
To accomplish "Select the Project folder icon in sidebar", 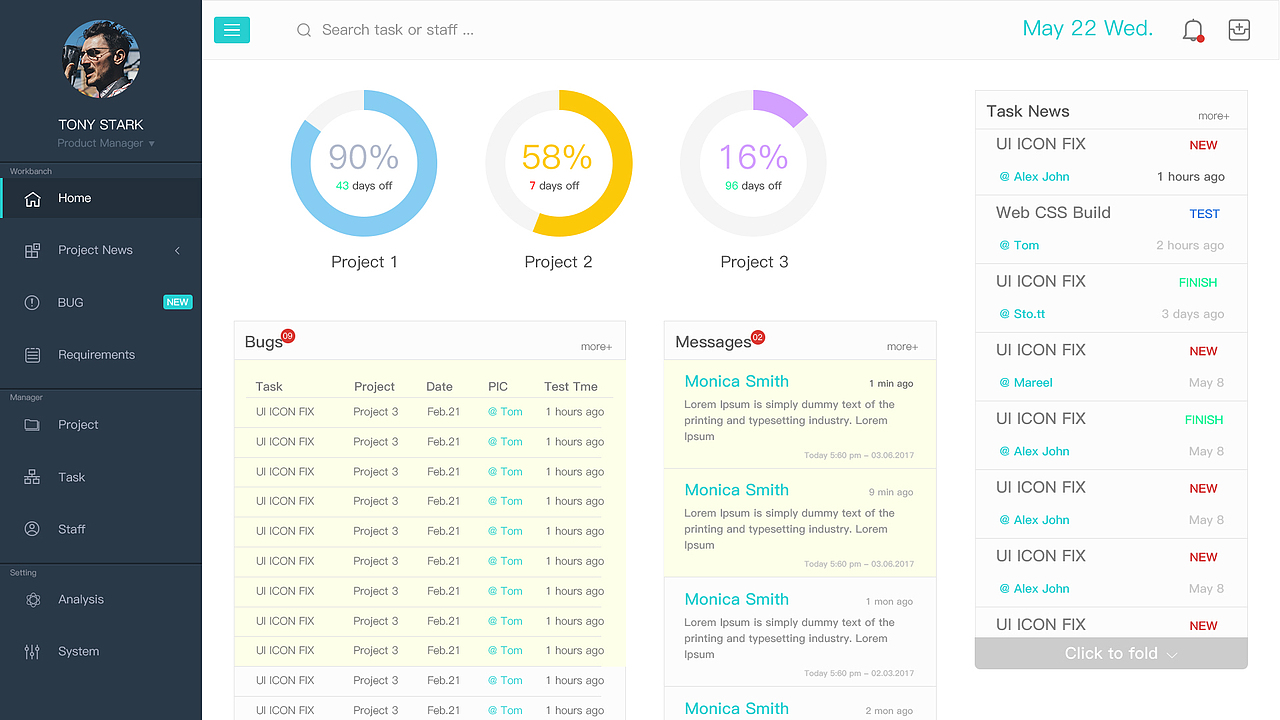I will (33, 424).
